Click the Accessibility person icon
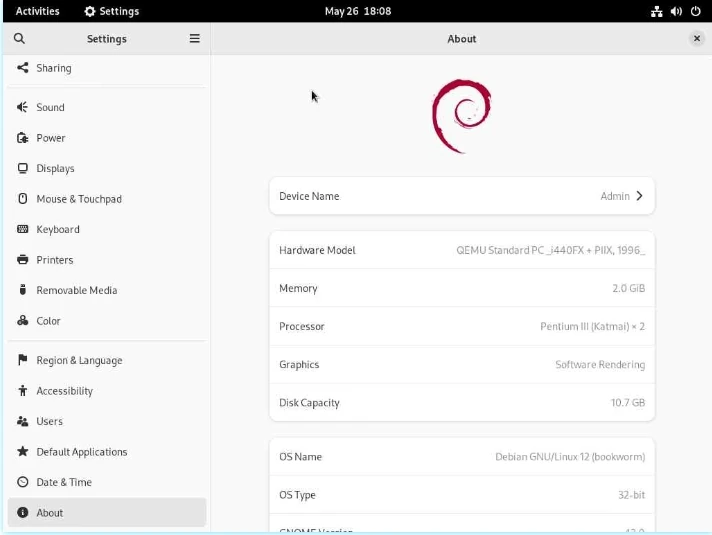Screen dimensions: 712x535 pos(23,391)
